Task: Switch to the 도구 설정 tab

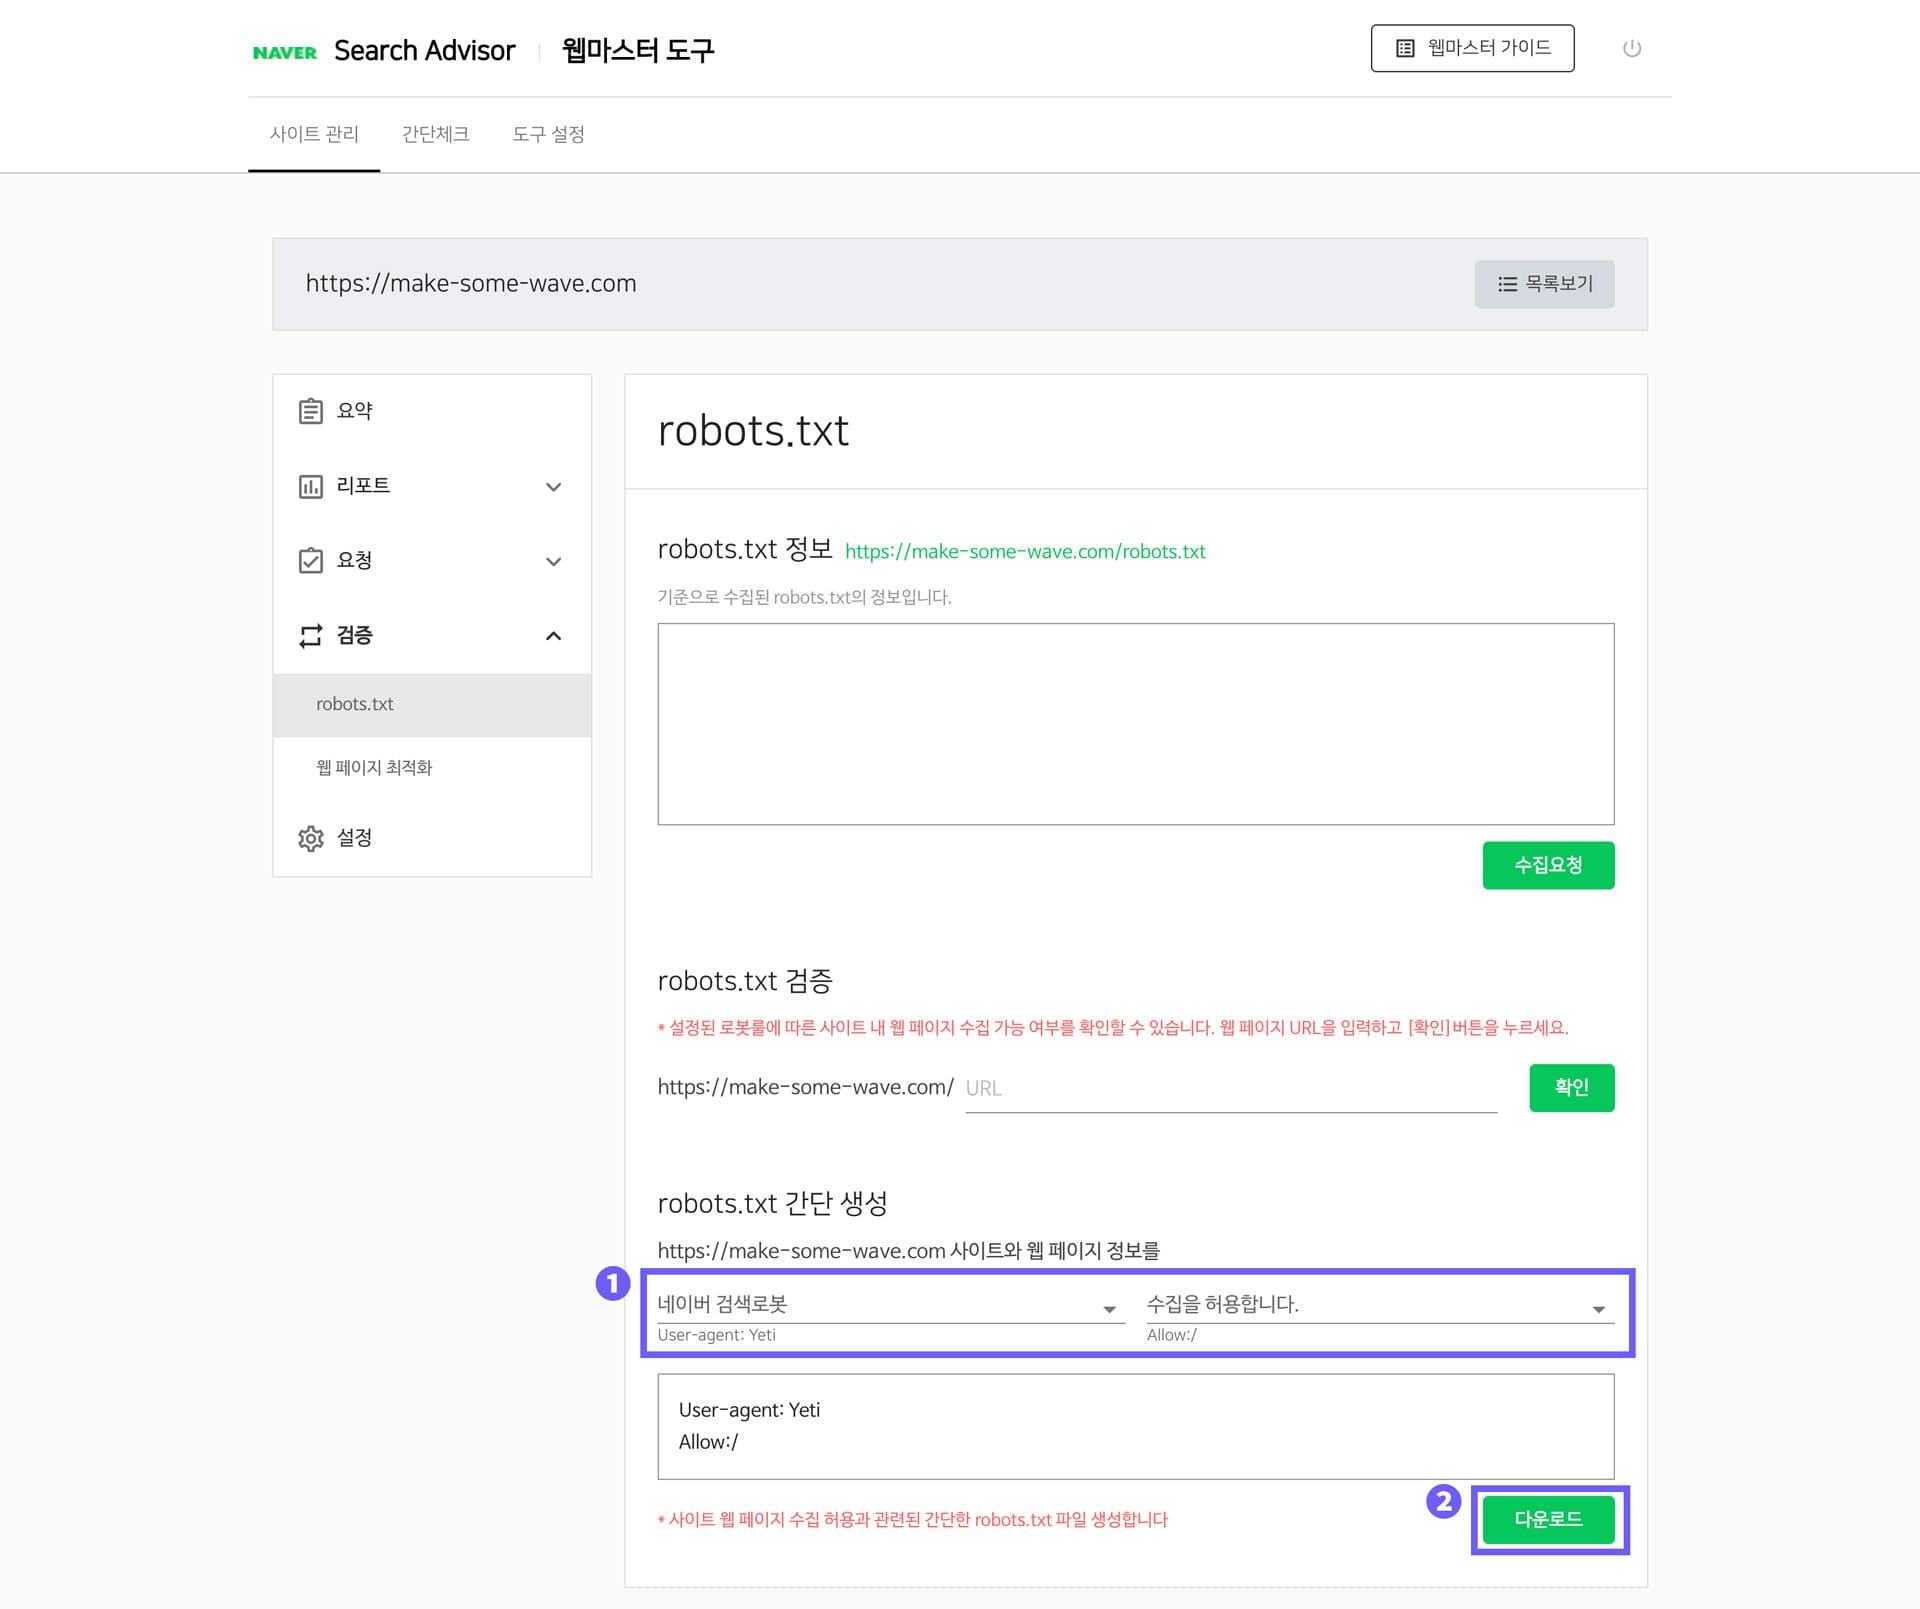Action: 548,134
